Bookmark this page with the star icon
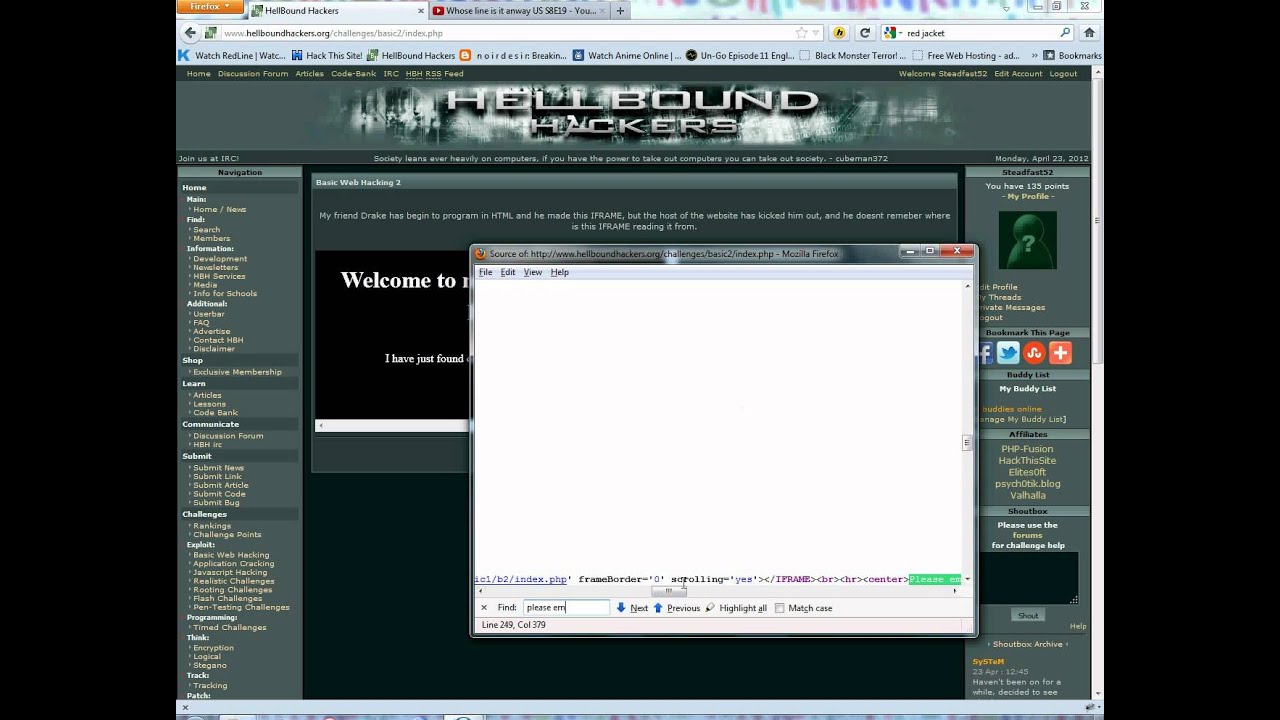1280x720 pixels. coord(801,33)
